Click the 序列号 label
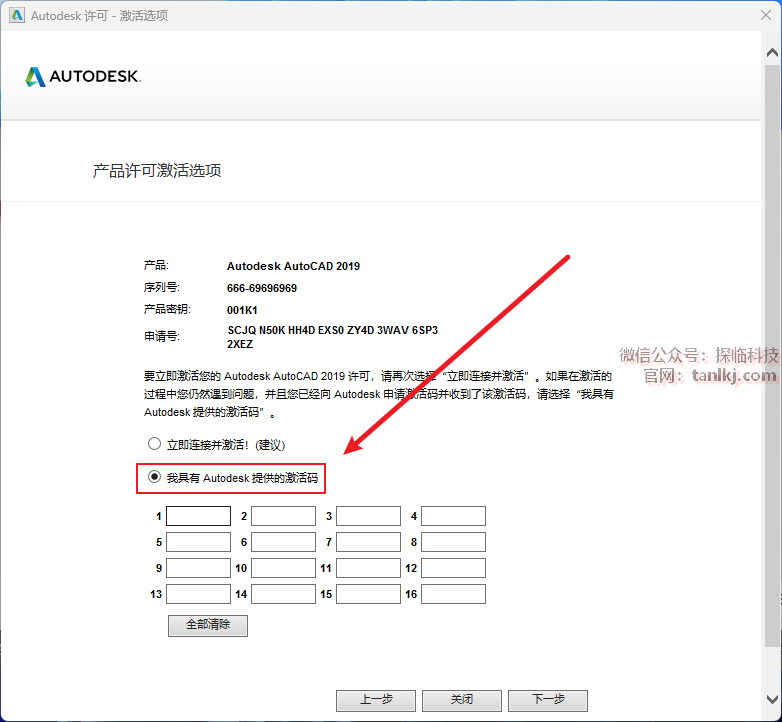This screenshot has width=782, height=722. pyautogui.click(x=162, y=288)
